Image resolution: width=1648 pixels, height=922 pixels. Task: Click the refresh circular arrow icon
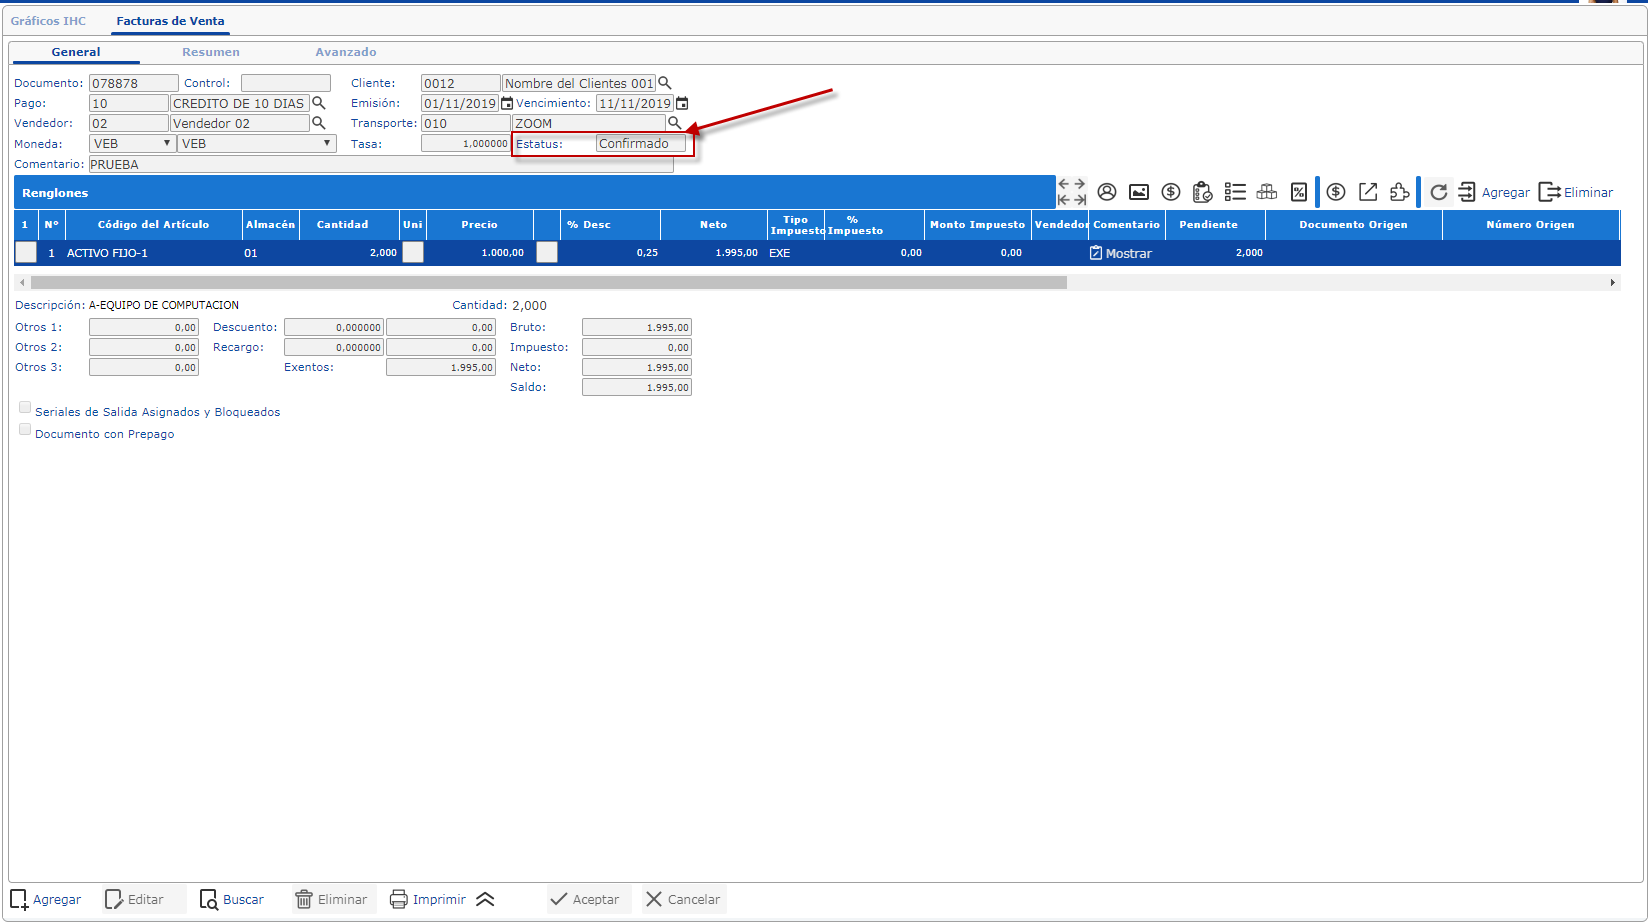pos(1438,192)
